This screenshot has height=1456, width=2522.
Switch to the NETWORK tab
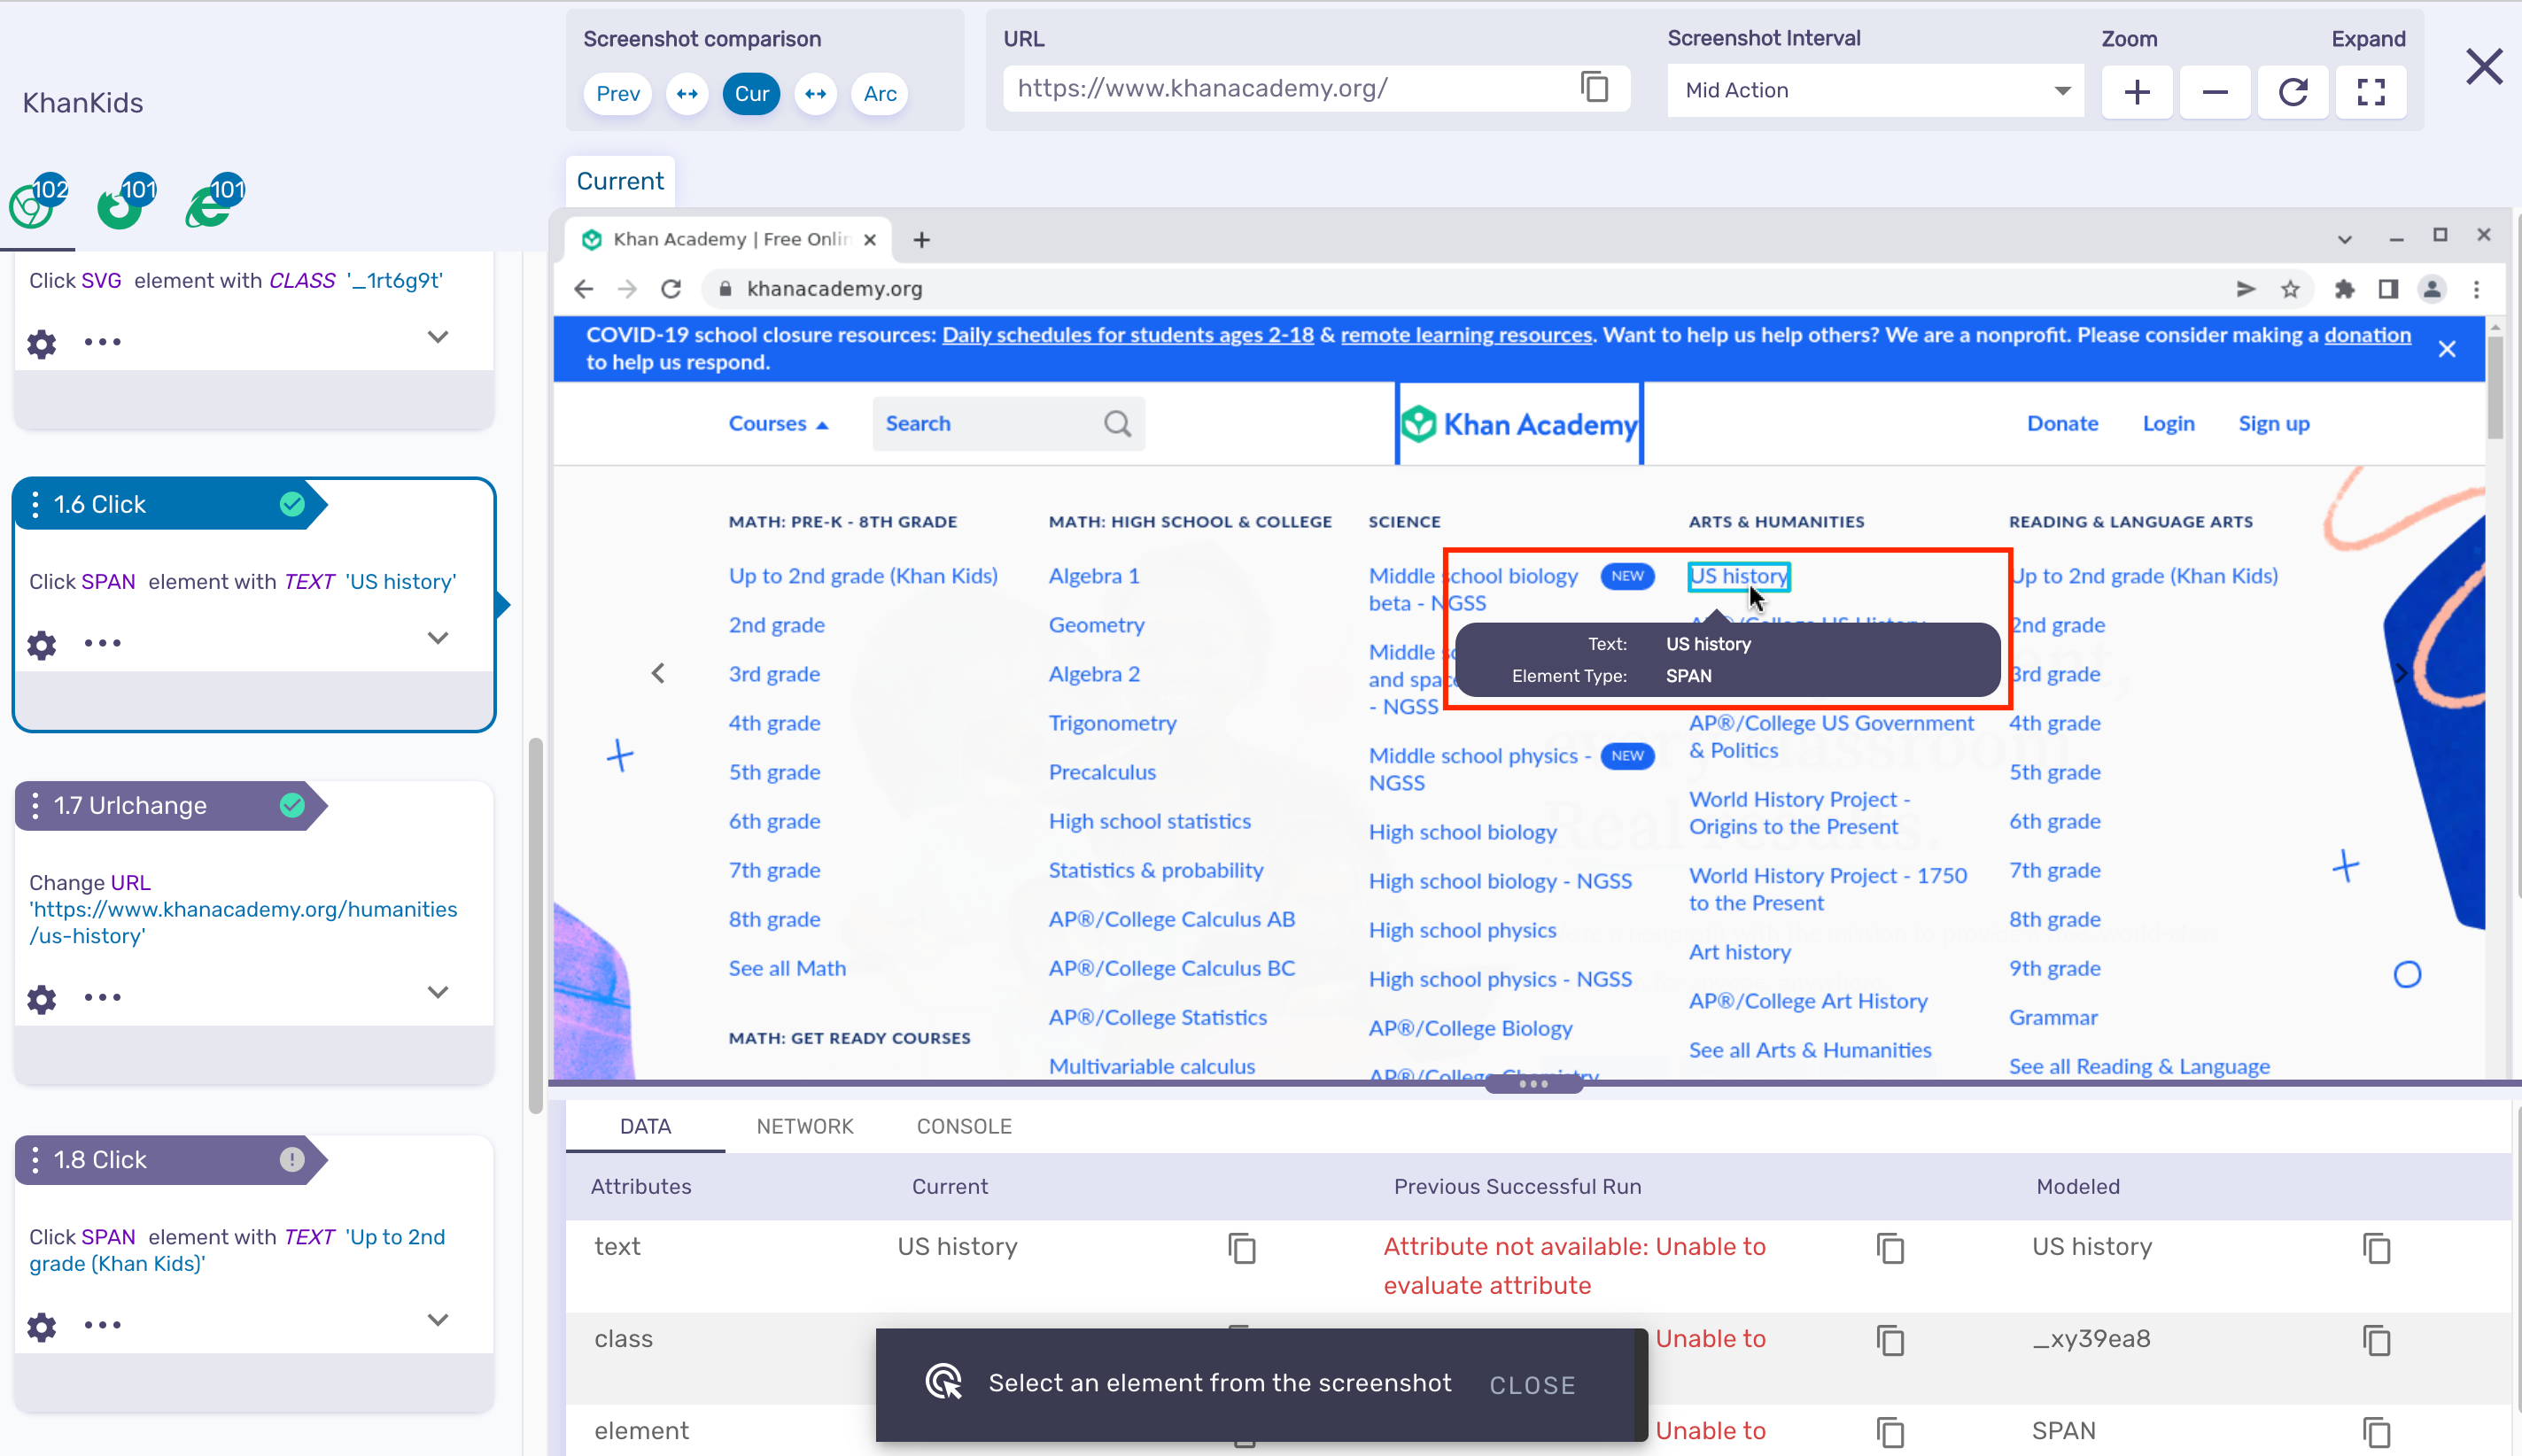click(x=805, y=1127)
